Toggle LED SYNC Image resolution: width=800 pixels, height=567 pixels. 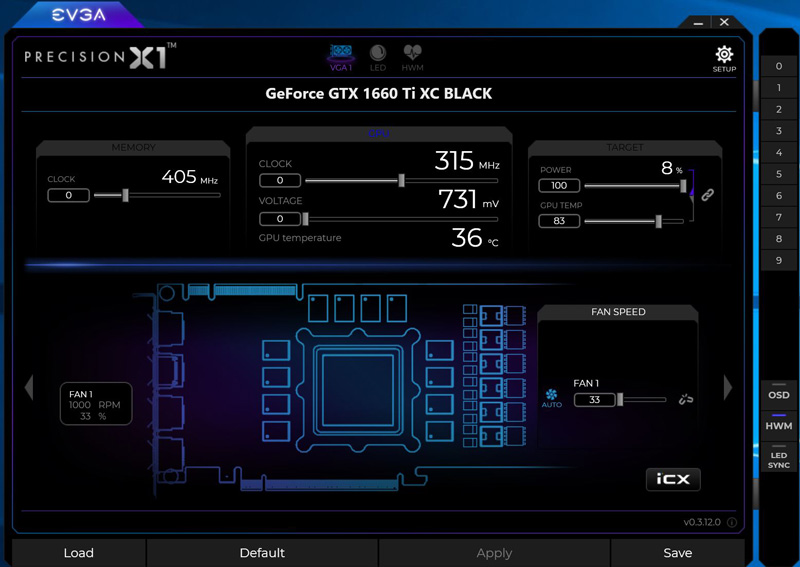coord(779,457)
